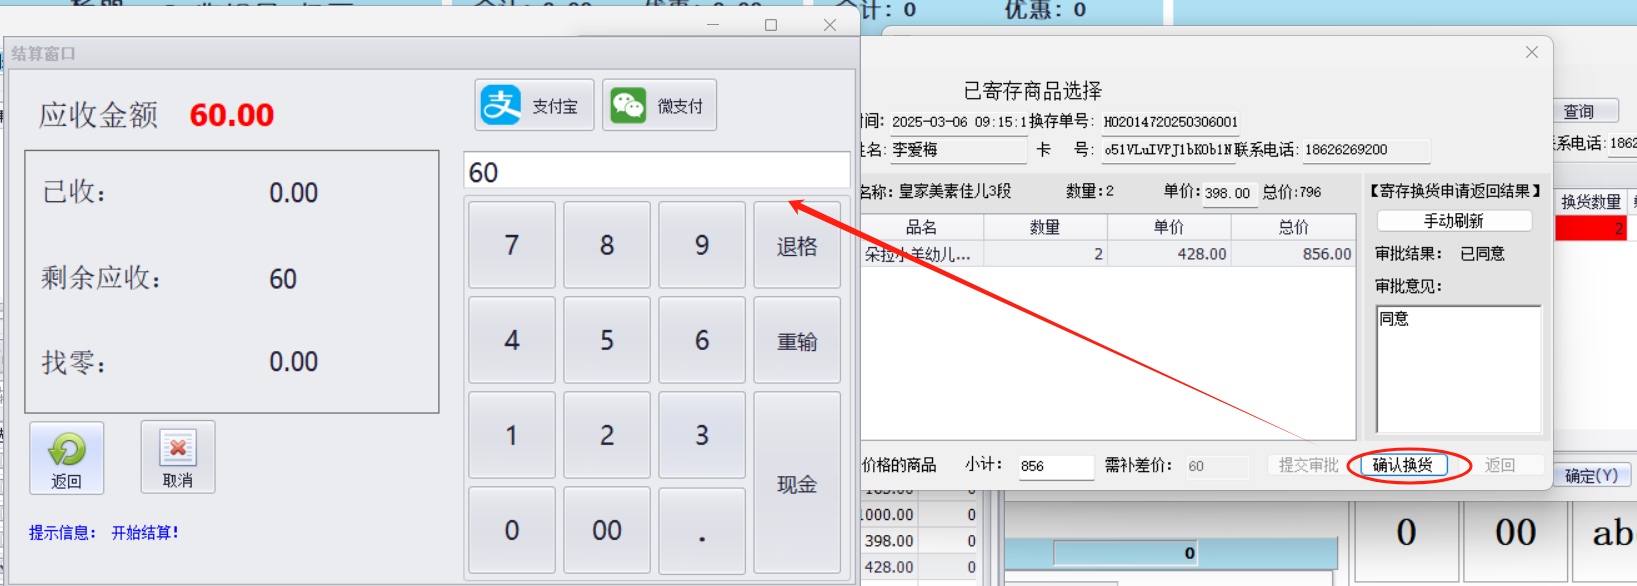Click the 428.00 unit price cell
The height and width of the screenshot is (586, 1637).
click(1169, 254)
